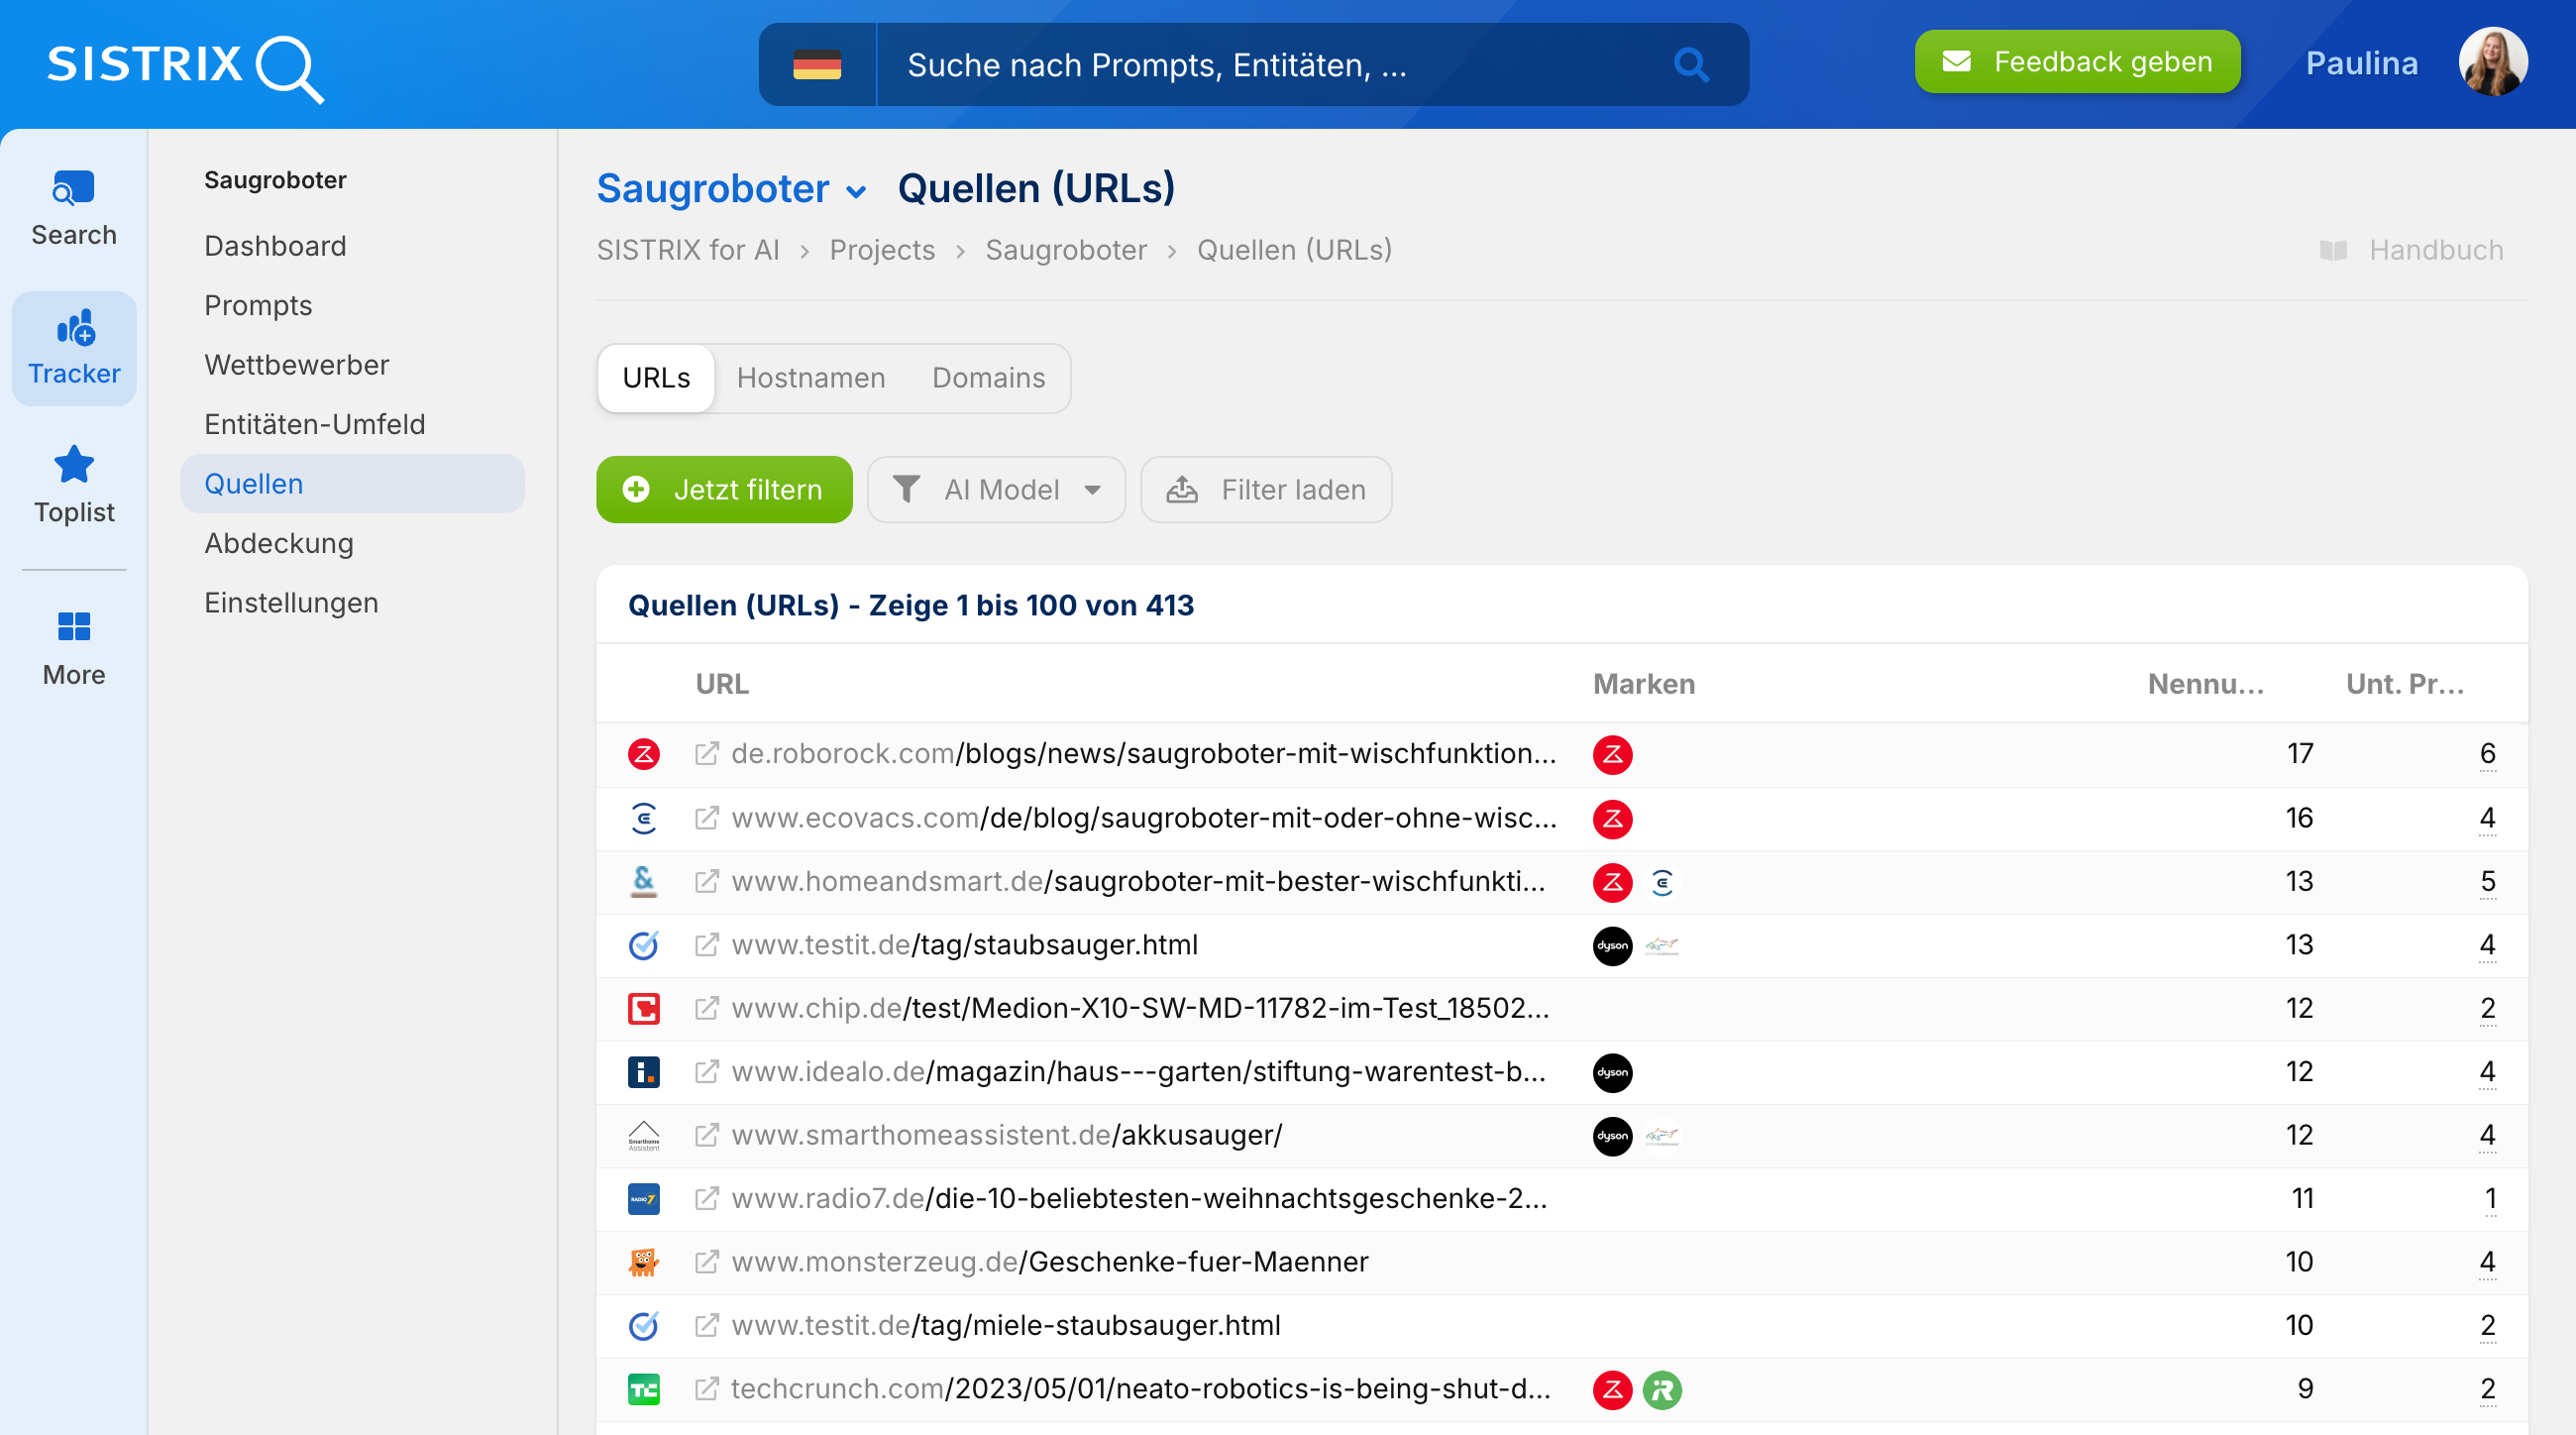Click the Dyson brand icon in the testit.de row
Image resolution: width=2576 pixels, height=1435 pixels.
(1611, 945)
